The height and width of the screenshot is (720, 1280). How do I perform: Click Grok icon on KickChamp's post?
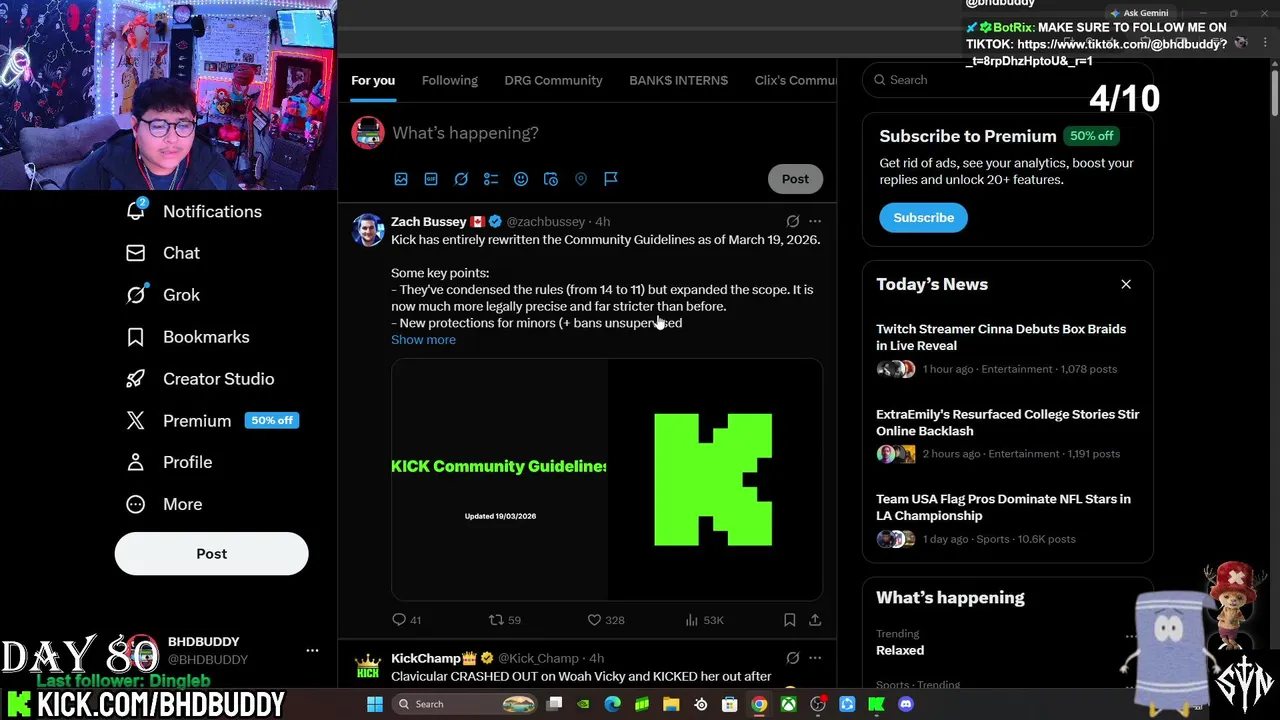coord(793,658)
